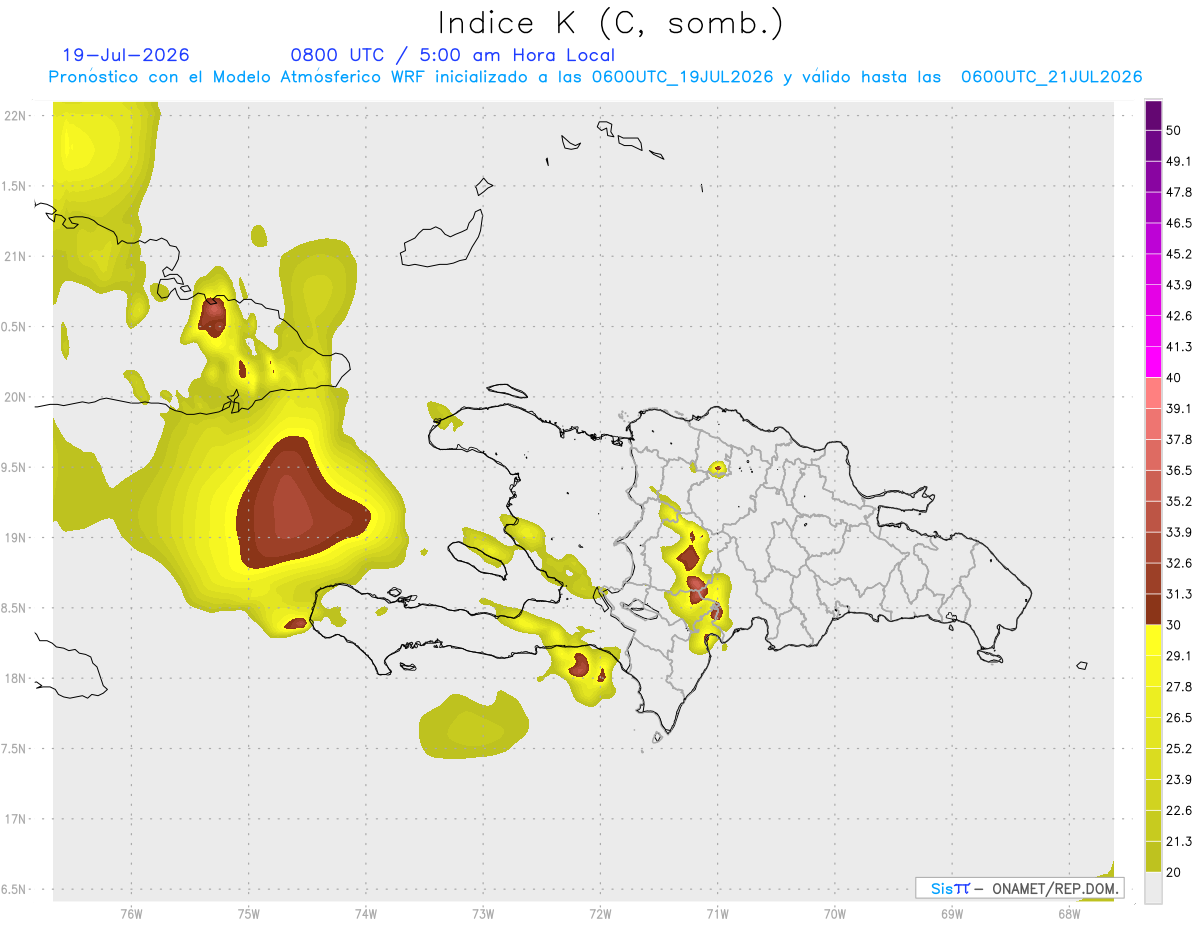Click legend value '21.3'

coord(1179,842)
